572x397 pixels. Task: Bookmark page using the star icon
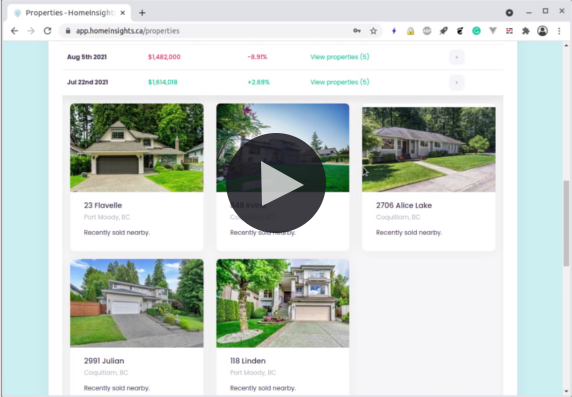[373, 31]
